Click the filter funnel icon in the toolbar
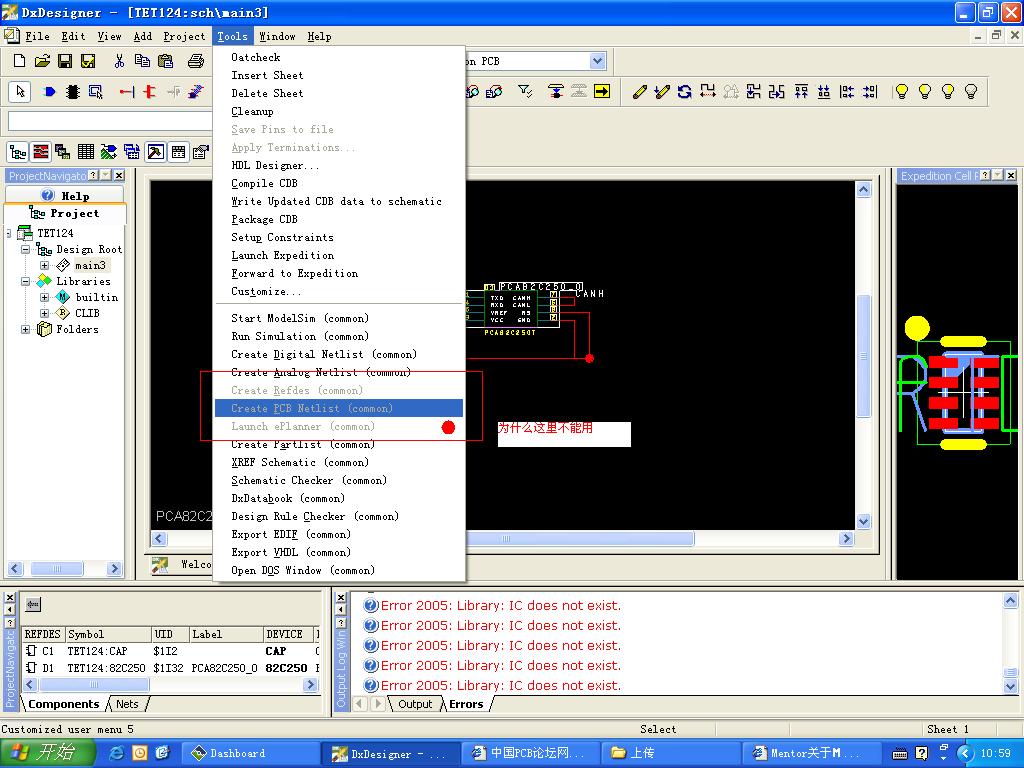This screenshot has width=1024, height=768. click(526, 92)
